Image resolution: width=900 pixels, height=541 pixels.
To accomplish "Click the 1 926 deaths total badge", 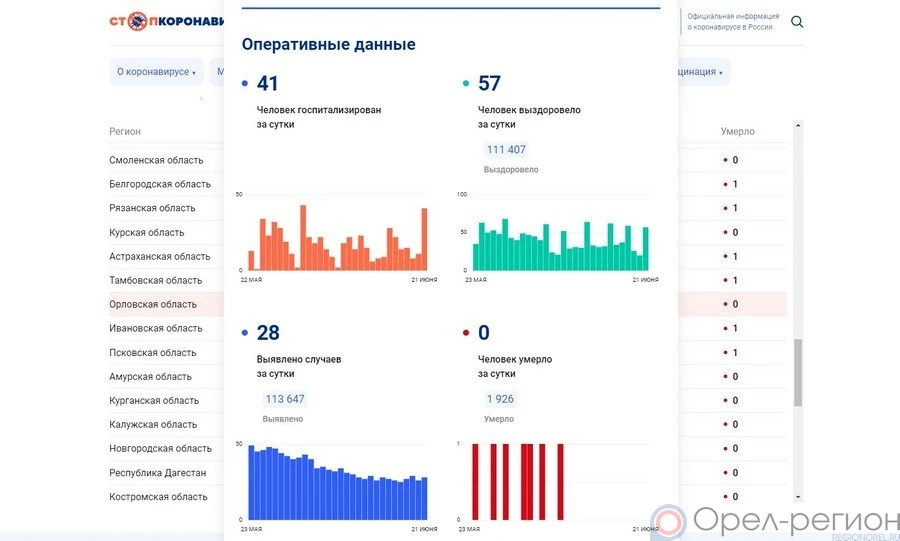I will pyautogui.click(x=499, y=399).
